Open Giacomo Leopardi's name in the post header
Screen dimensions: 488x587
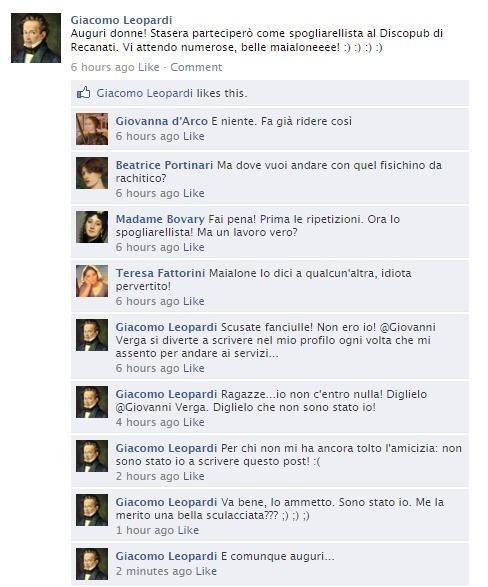pyautogui.click(x=122, y=20)
